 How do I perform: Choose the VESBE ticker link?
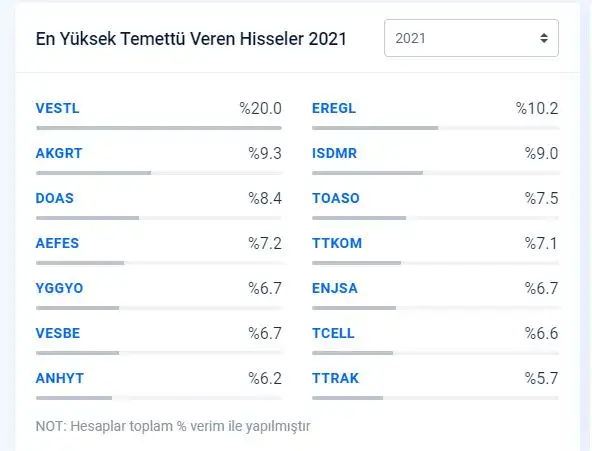pos(58,333)
